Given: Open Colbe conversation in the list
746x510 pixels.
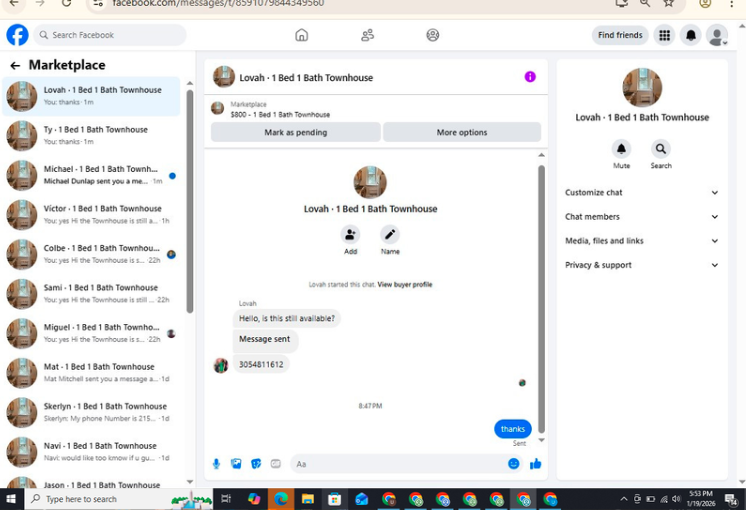Looking at the screenshot, I should click(91, 254).
